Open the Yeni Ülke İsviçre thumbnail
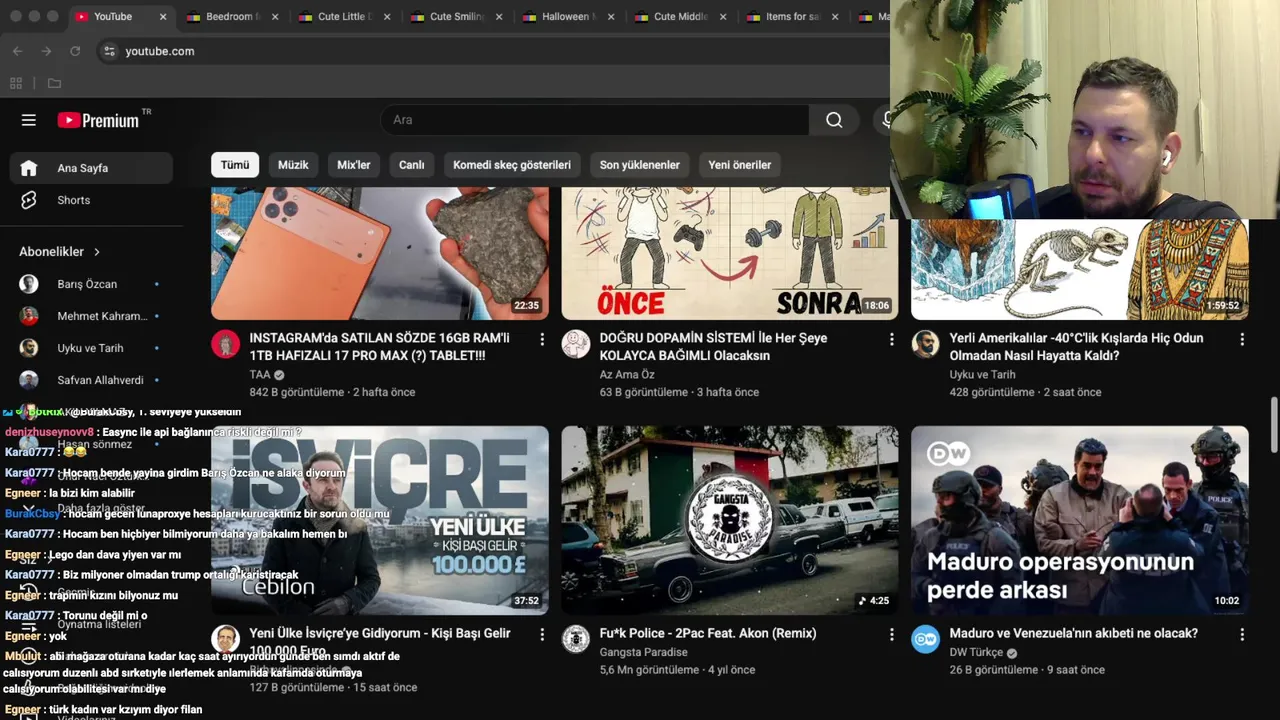Viewport: 1280px width, 720px height. pyautogui.click(x=380, y=520)
